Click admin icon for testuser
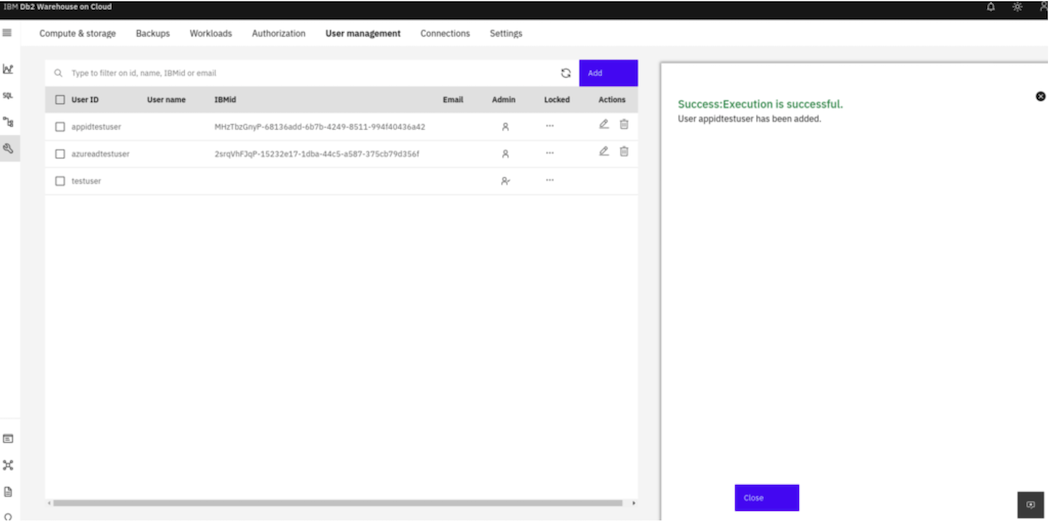The height and width of the screenshot is (521, 1050). [506, 181]
